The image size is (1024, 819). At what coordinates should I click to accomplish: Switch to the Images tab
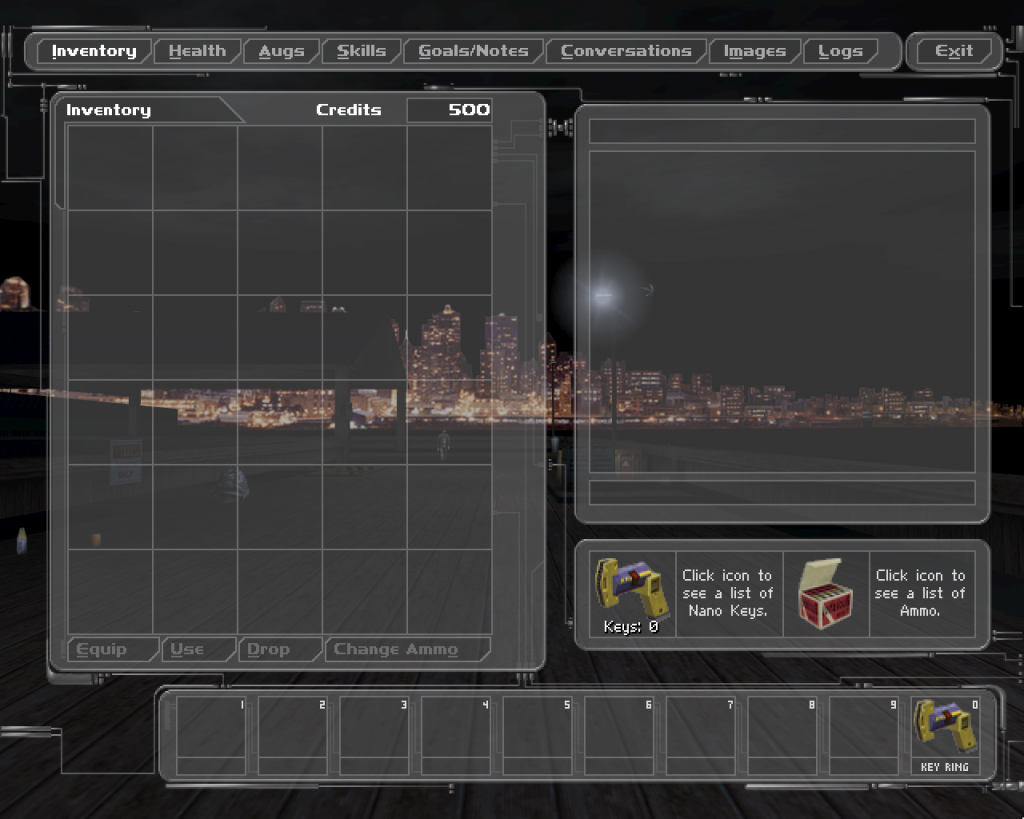tap(755, 51)
